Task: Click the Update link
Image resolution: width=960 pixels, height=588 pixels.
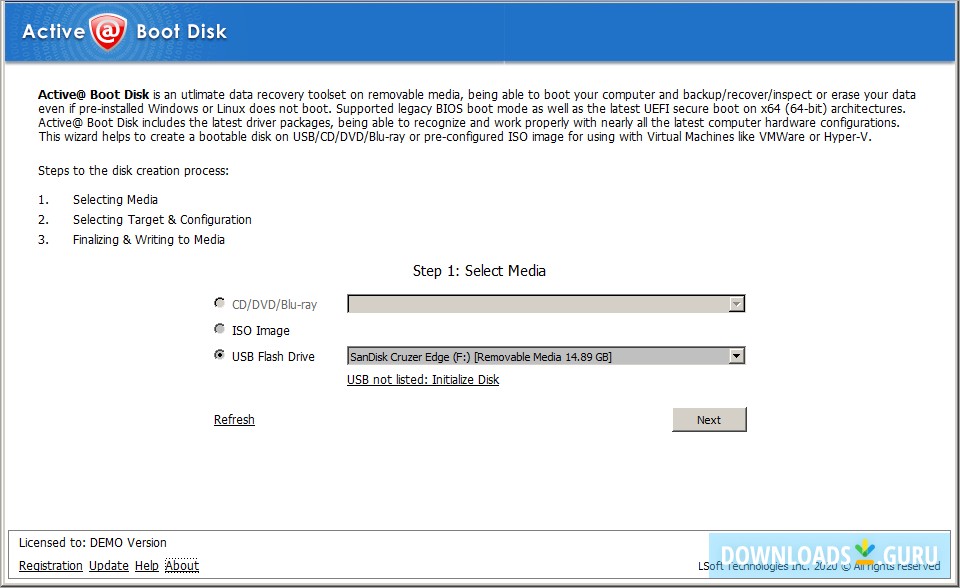Action: (x=108, y=565)
